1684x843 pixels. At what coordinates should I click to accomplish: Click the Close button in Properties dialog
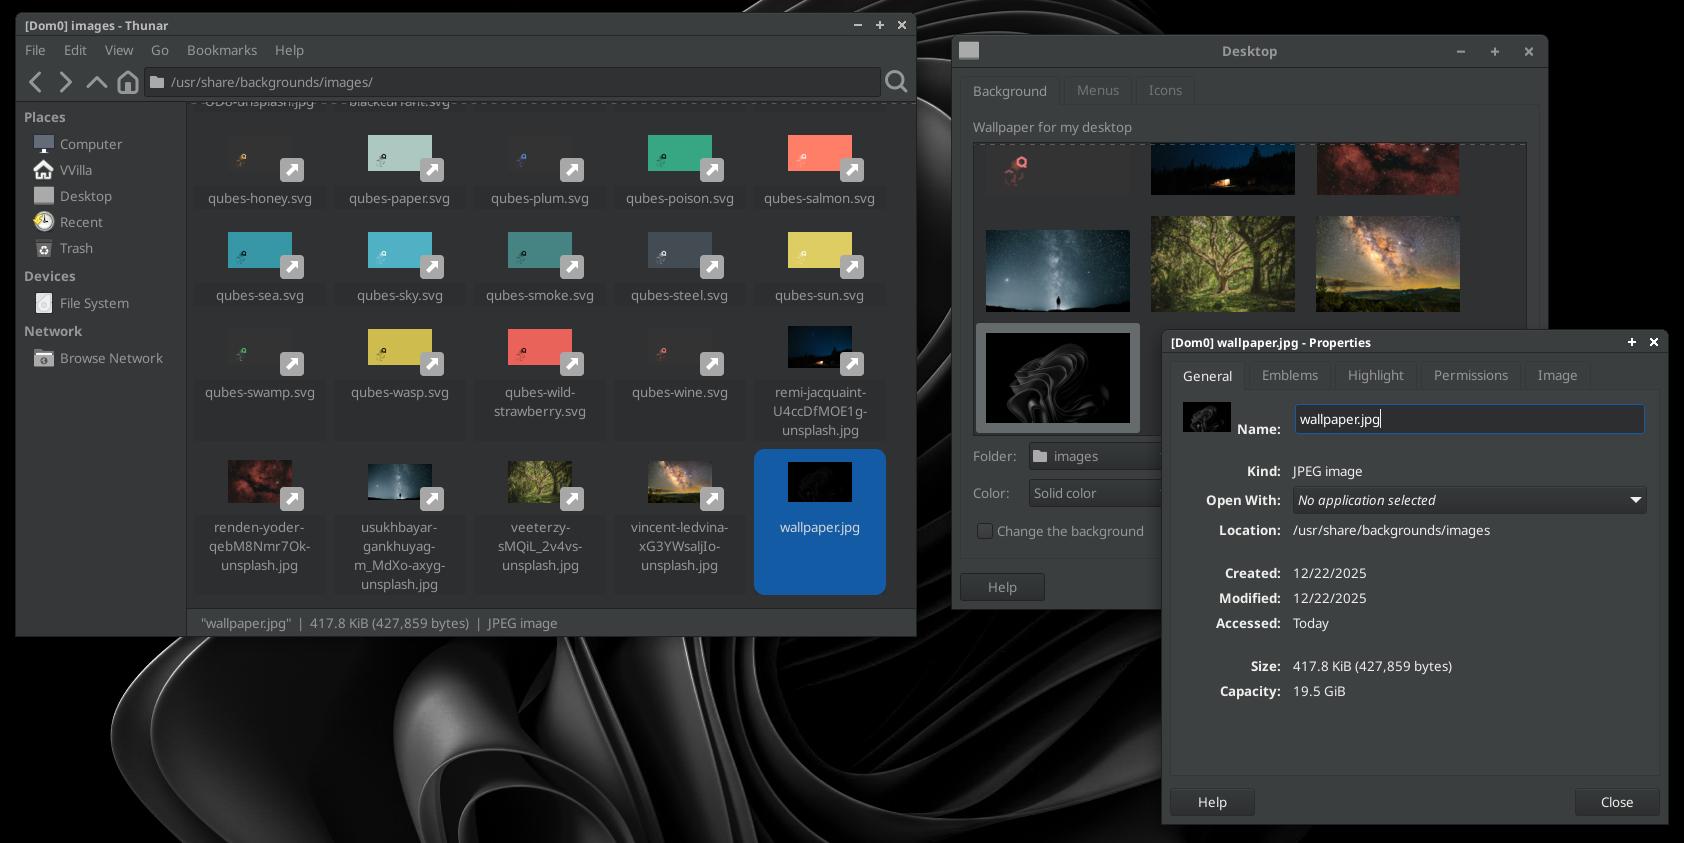click(x=1616, y=802)
